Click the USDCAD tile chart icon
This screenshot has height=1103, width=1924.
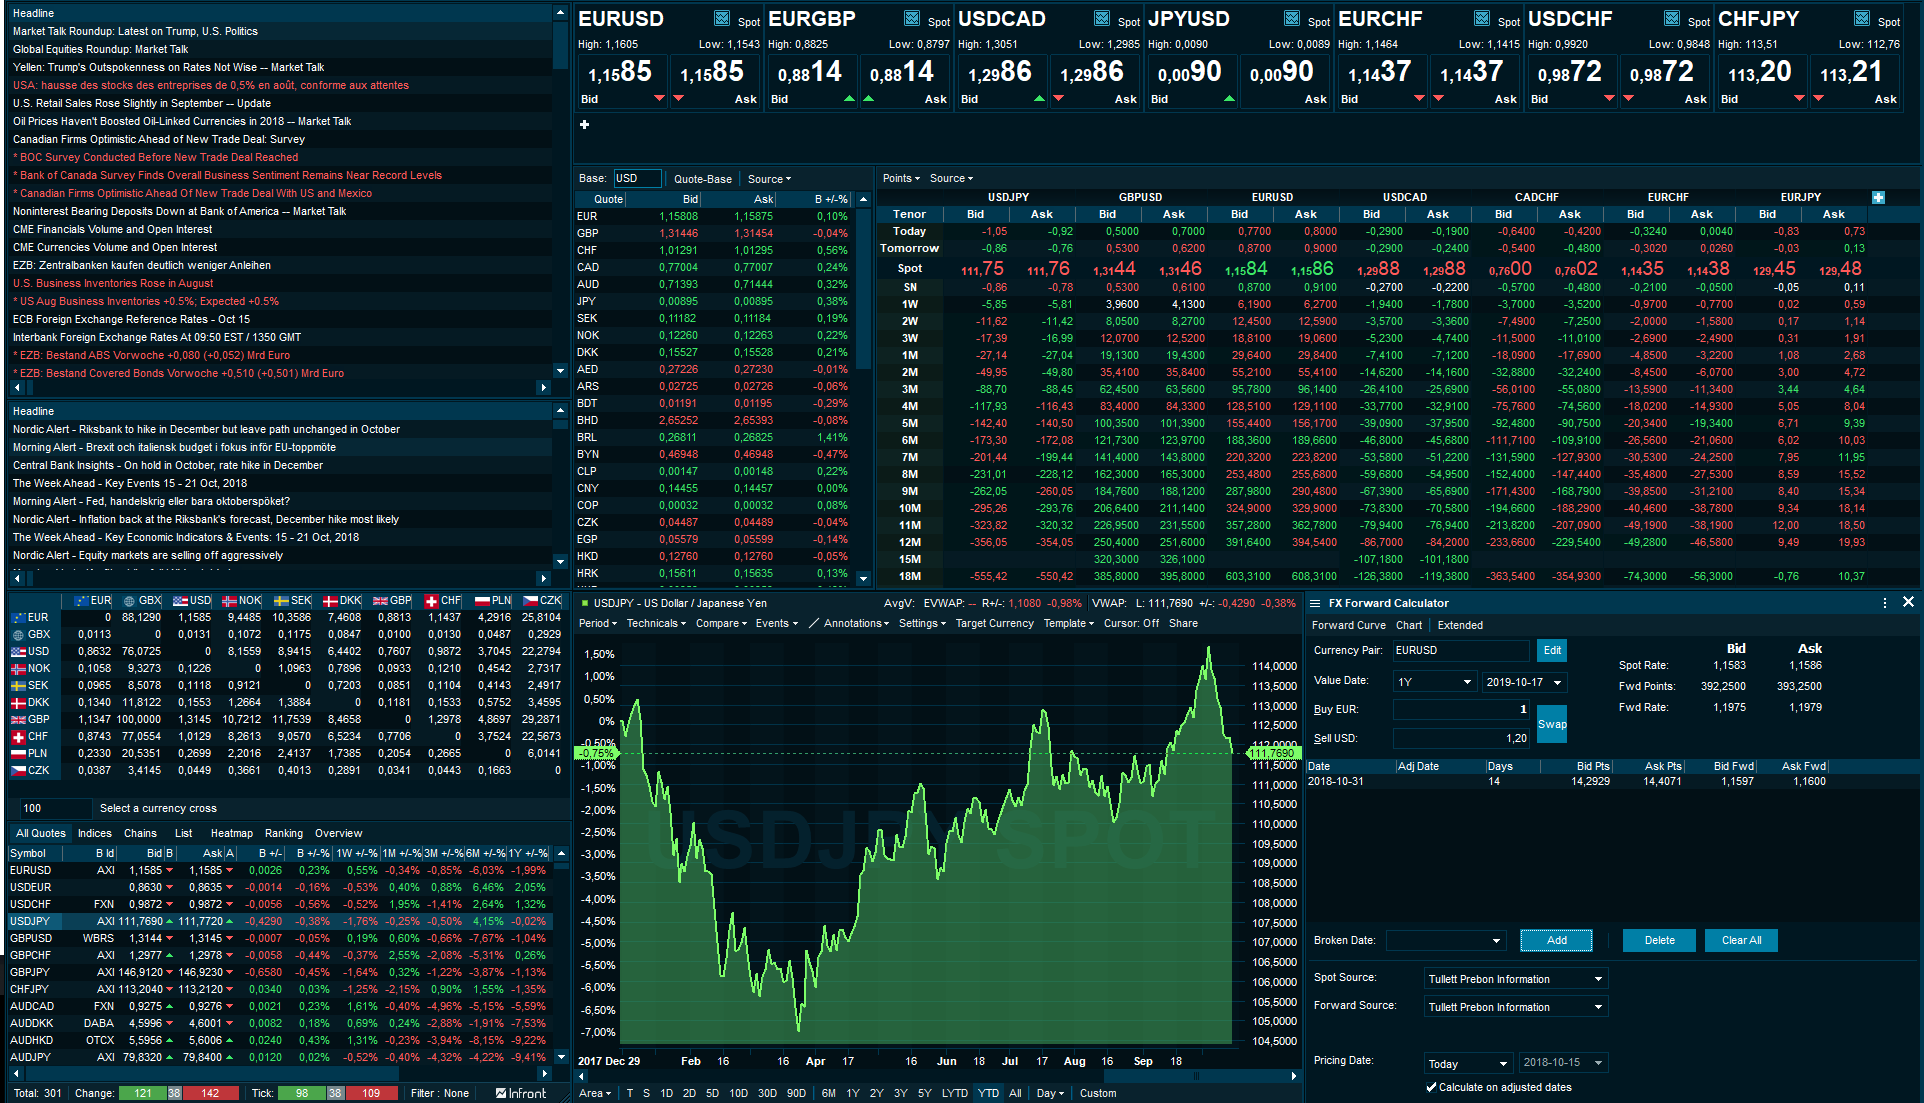(x=1102, y=18)
